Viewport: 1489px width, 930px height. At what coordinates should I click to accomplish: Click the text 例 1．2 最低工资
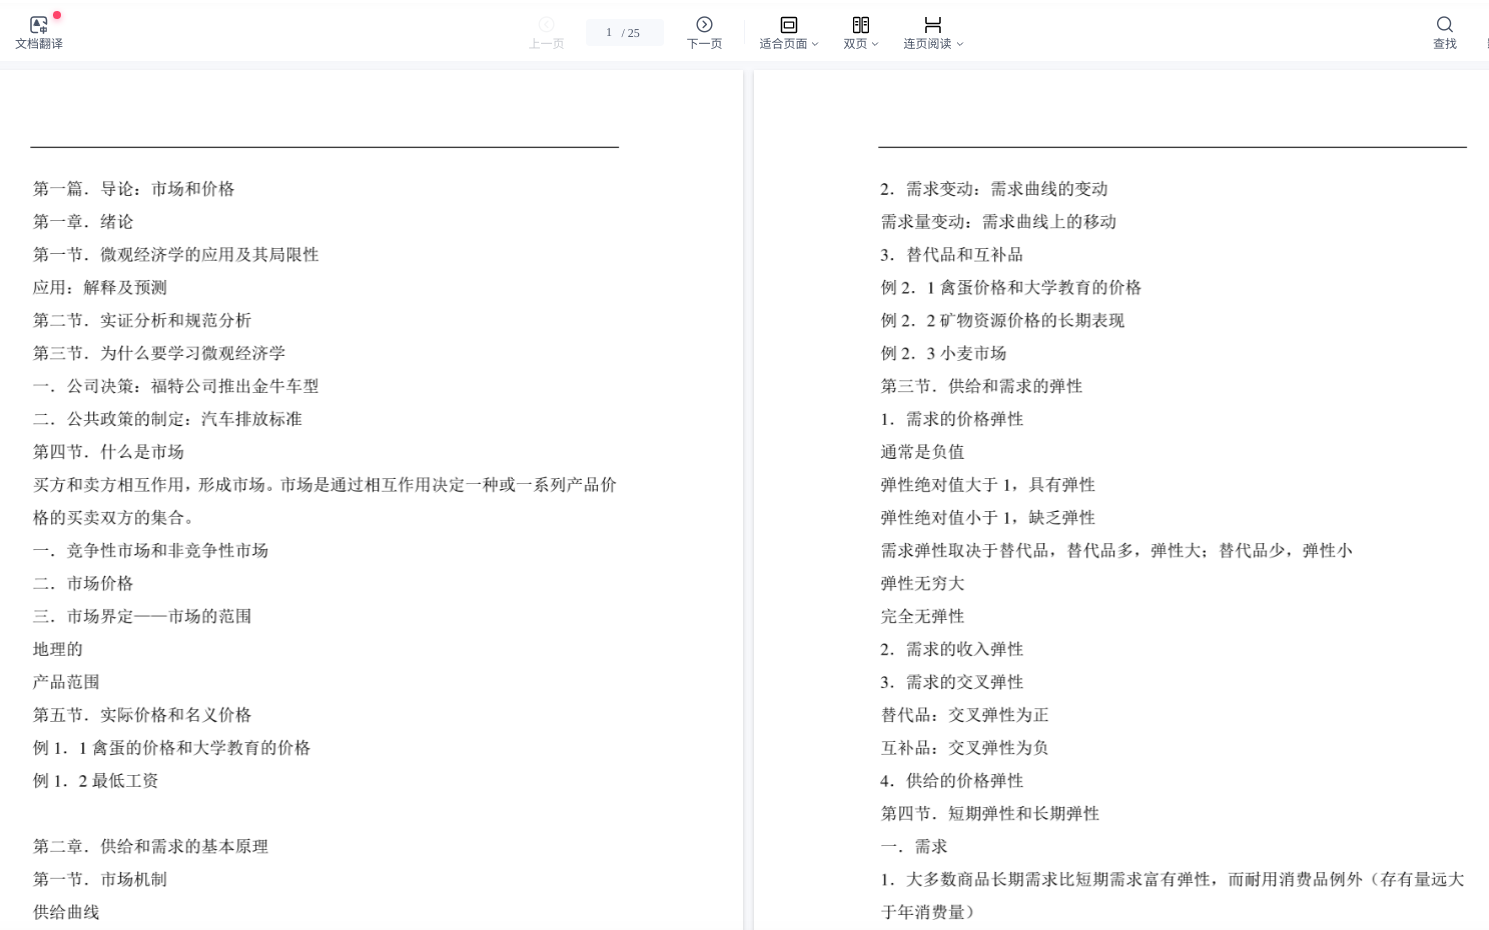pyautogui.click(x=95, y=781)
